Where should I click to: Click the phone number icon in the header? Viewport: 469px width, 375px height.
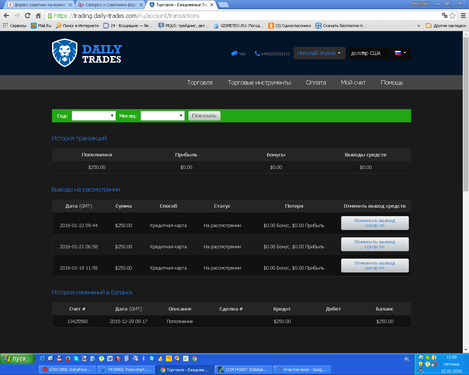point(257,54)
